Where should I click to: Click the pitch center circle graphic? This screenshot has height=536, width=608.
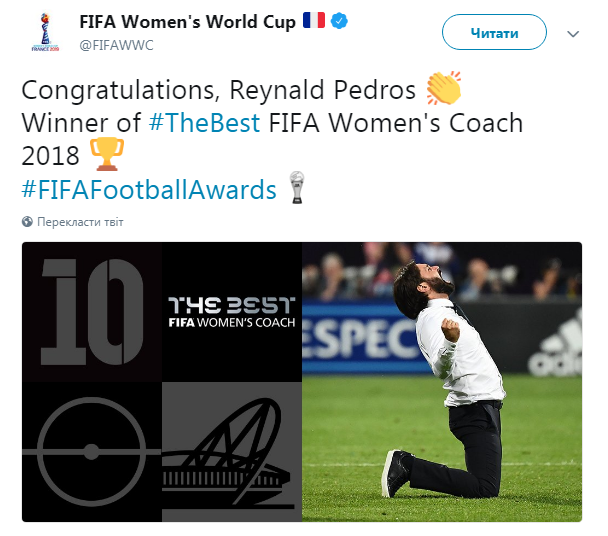pos(91,451)
